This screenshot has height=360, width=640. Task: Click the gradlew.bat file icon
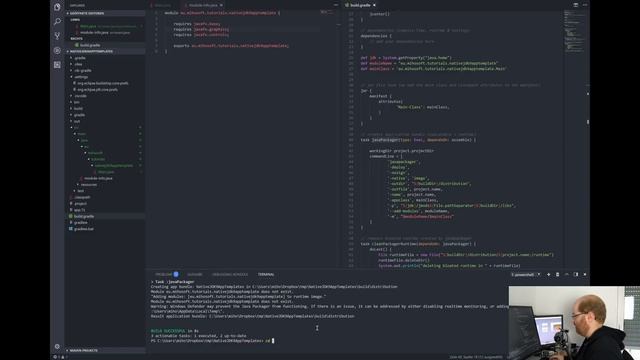pyautogui.click(x=71, y=229)
